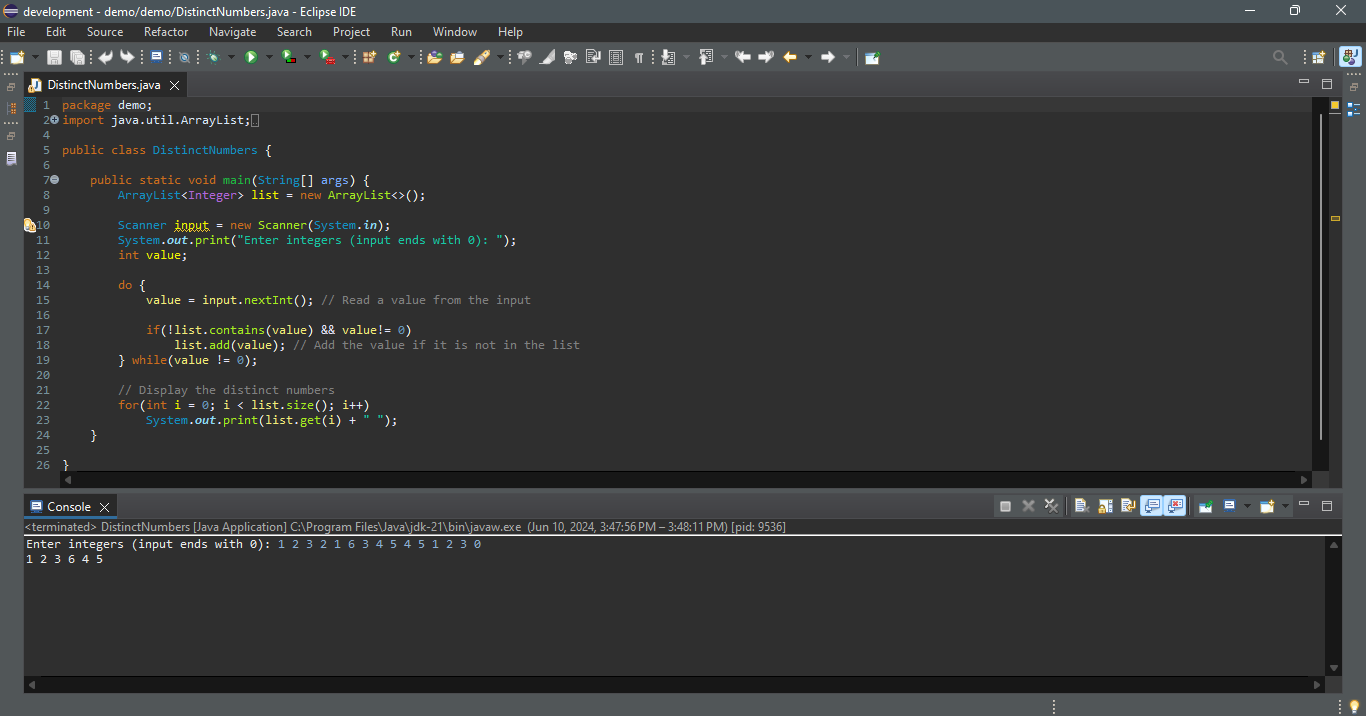
Task: Open the Run button dropdown arrow
Action: pos(269,58)
